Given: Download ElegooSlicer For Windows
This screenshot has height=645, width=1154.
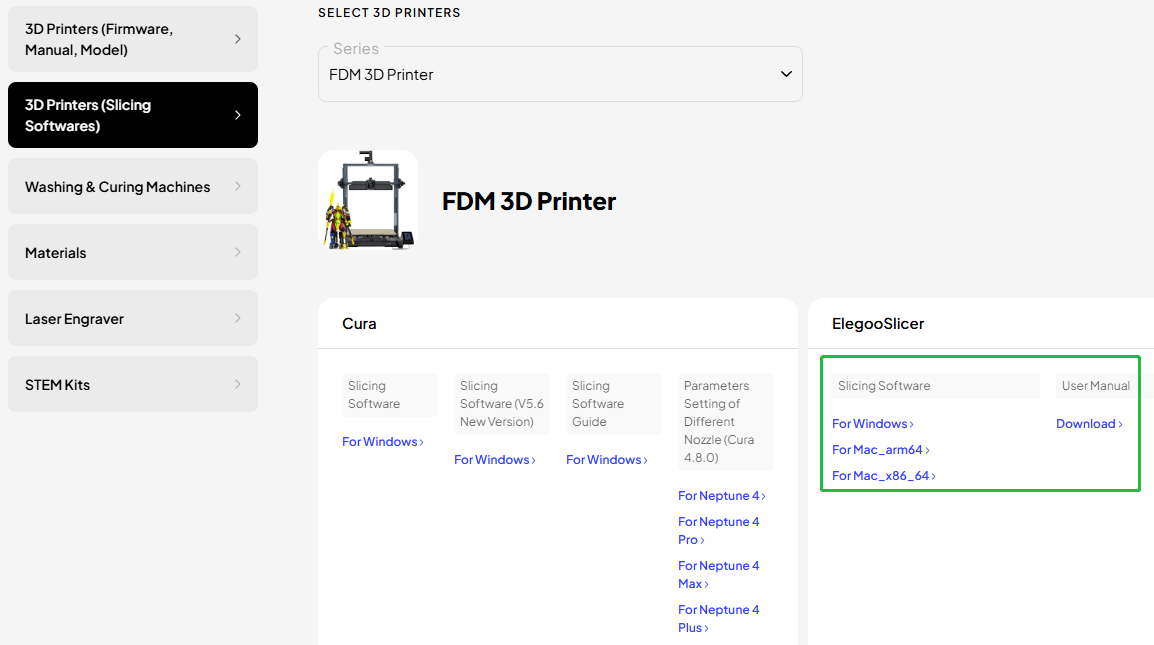Looking at the screenshot, I should click(x=872, y=424).
